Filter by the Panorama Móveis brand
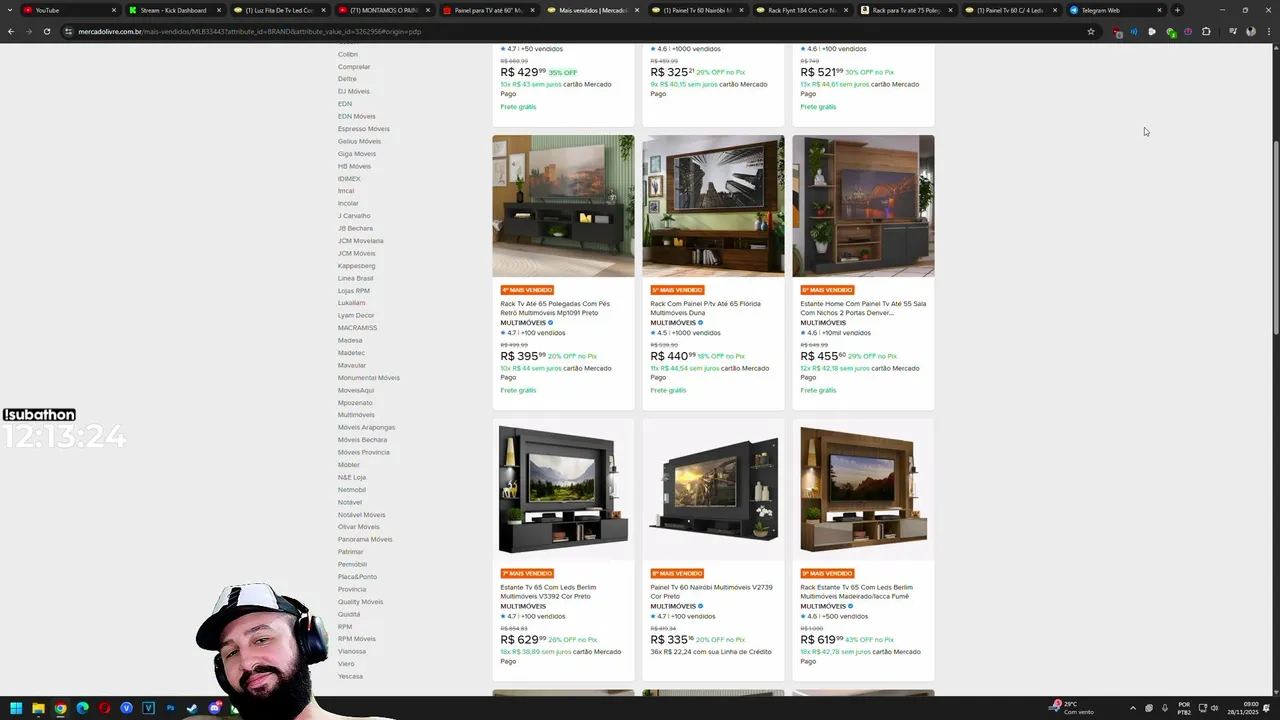Screen dimensions: 1280x720 point(365,539)
